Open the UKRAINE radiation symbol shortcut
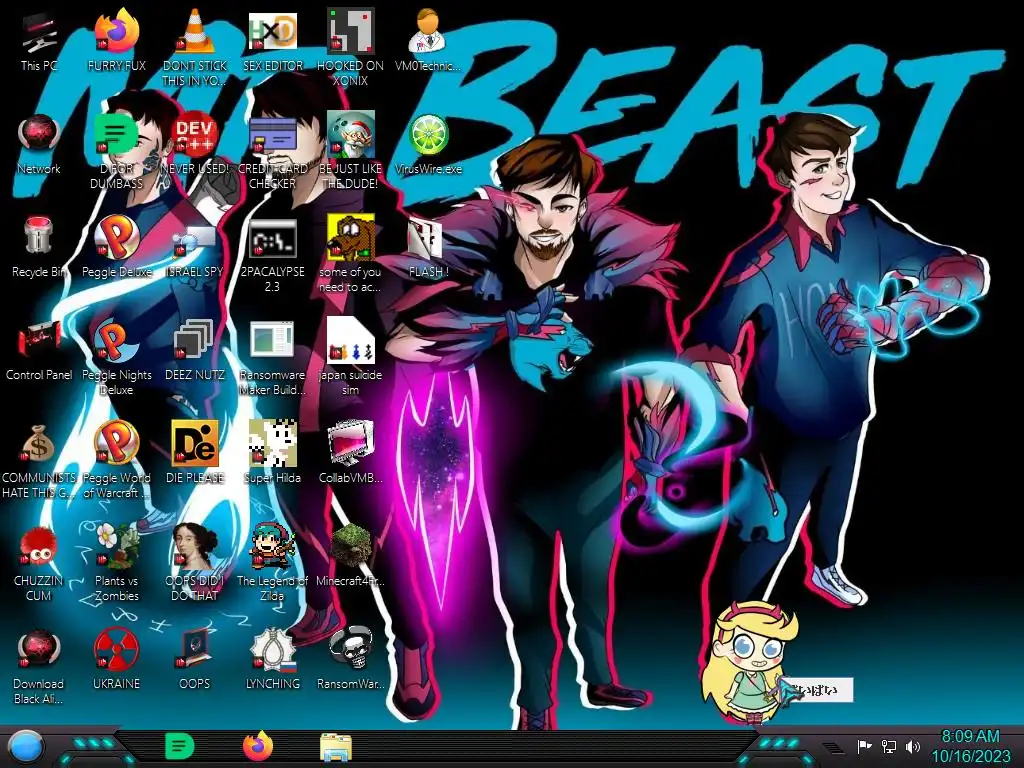 pos(117,660)
